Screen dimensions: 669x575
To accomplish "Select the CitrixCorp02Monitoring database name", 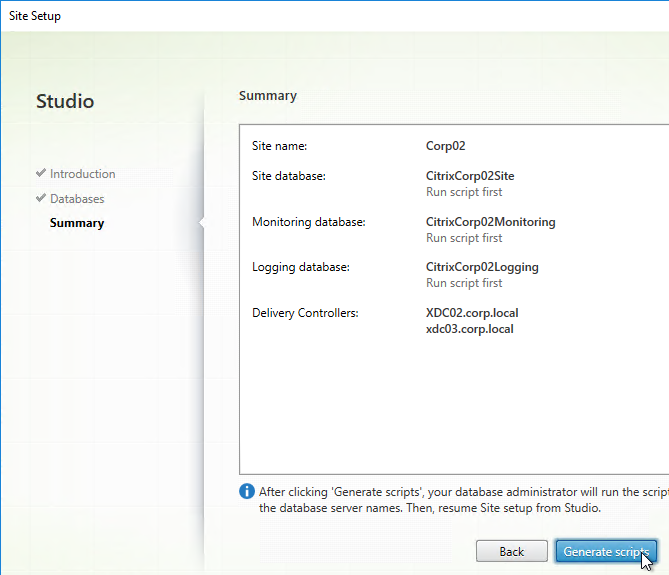I will tap(491, 222).
